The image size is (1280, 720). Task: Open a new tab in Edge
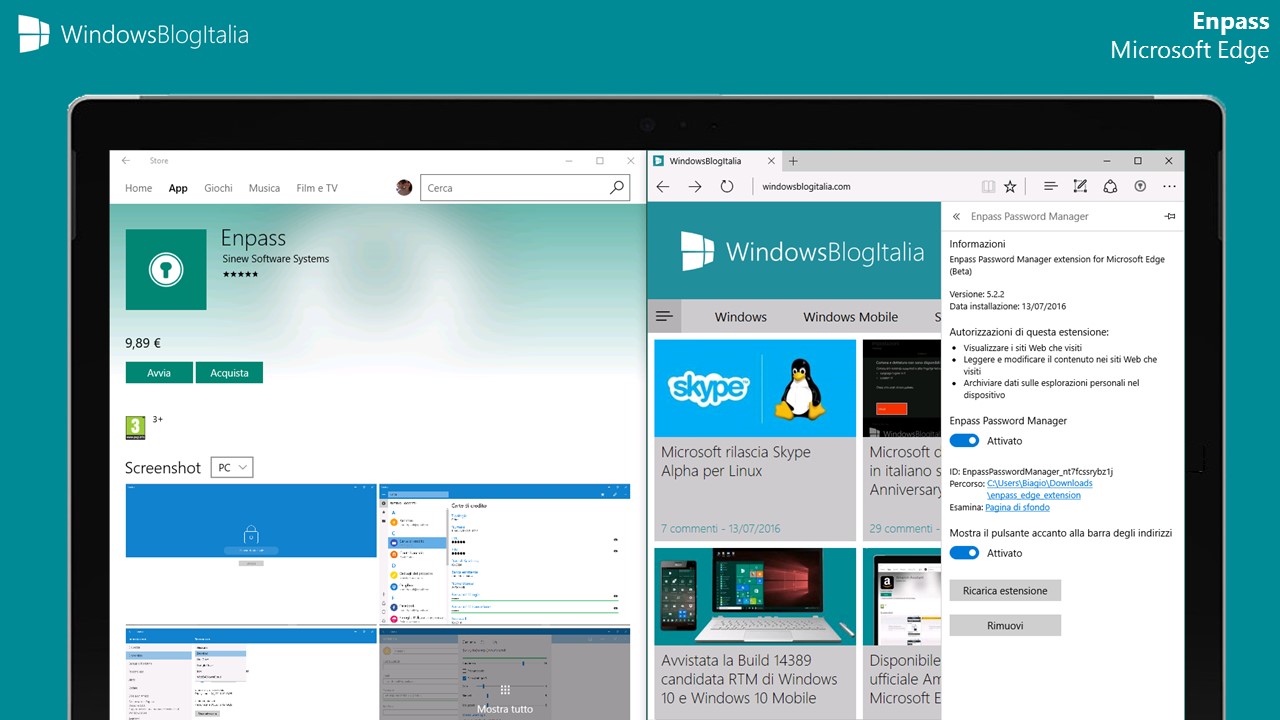coord(793,160)
